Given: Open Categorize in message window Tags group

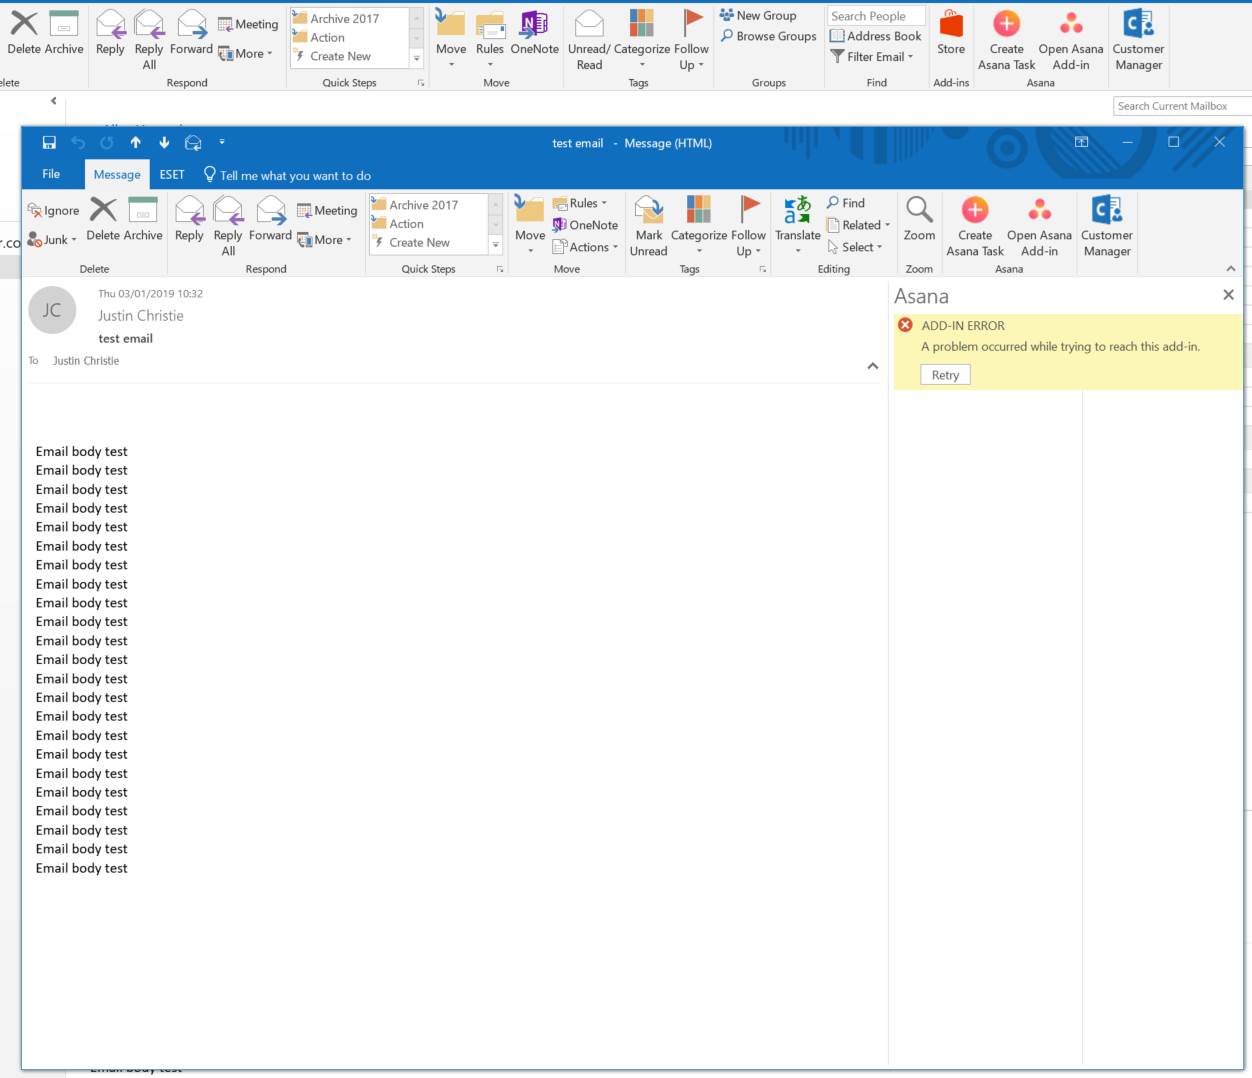Looking at the screenshot, I should click(x=699, y=226).
